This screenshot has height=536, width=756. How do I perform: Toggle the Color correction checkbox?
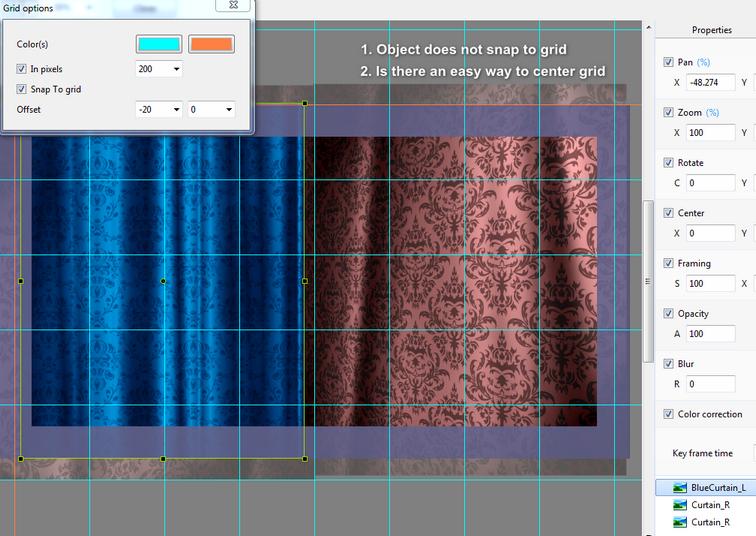point(669,414)
